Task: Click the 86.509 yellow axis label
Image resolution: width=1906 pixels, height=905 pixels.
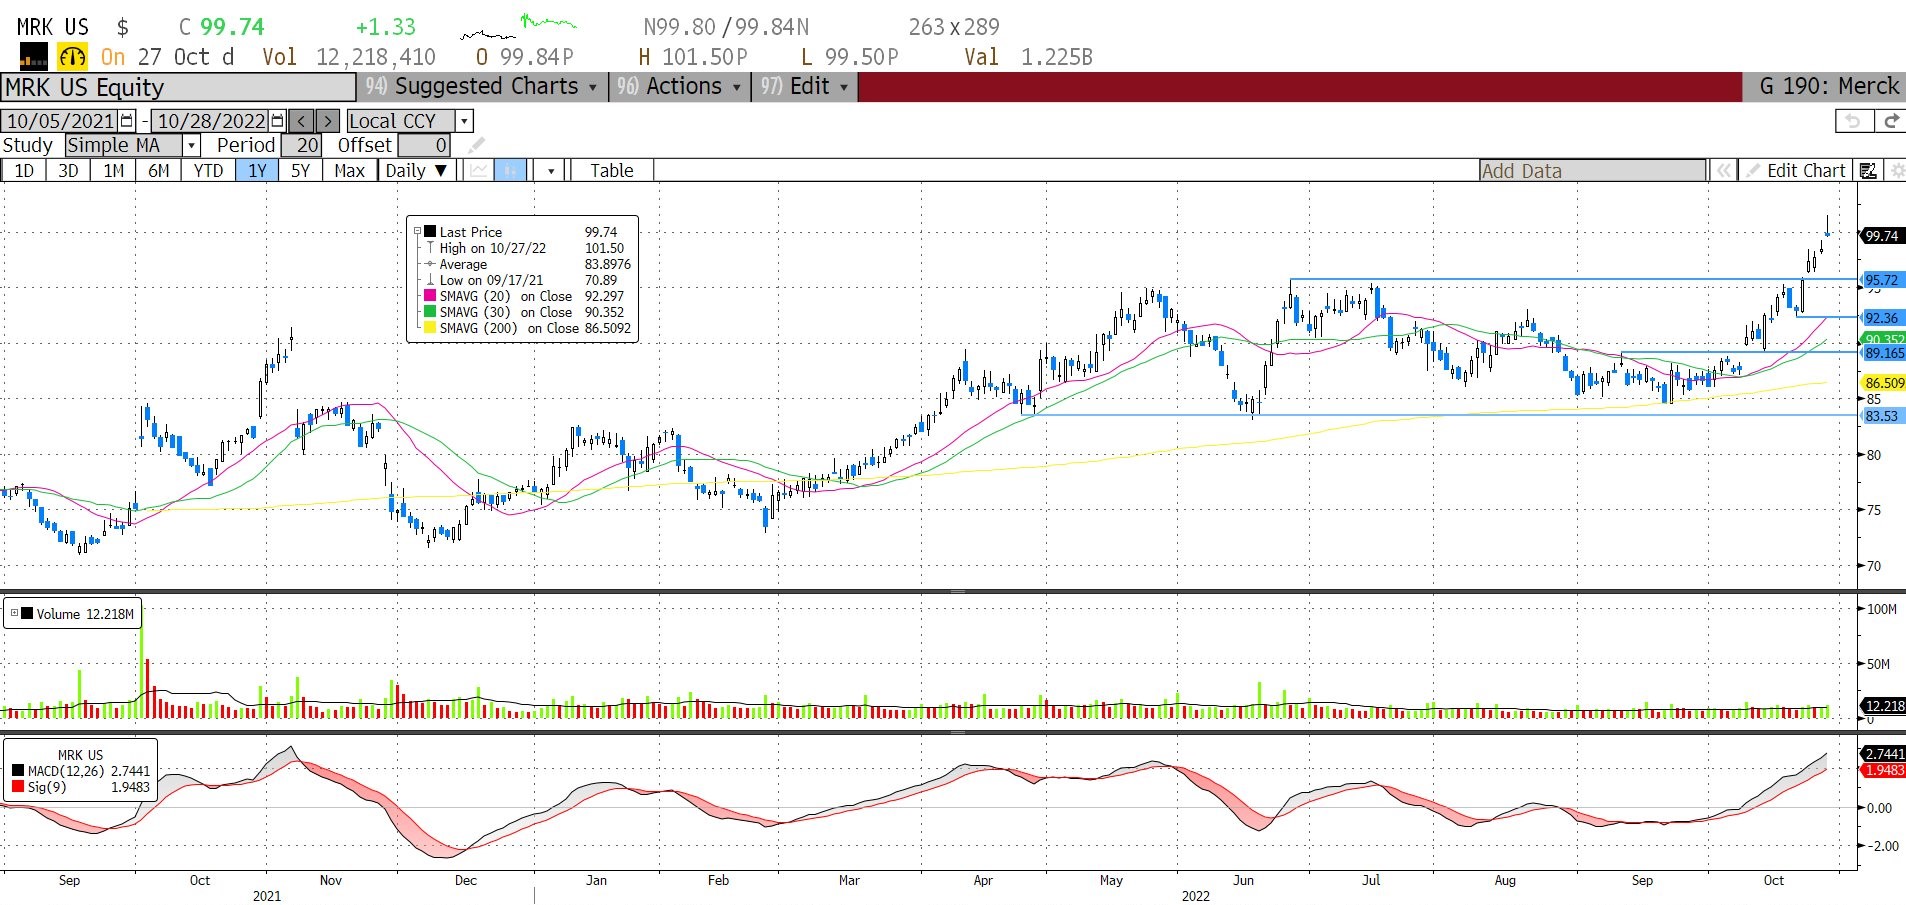Action: click(x=1883, y=382)
